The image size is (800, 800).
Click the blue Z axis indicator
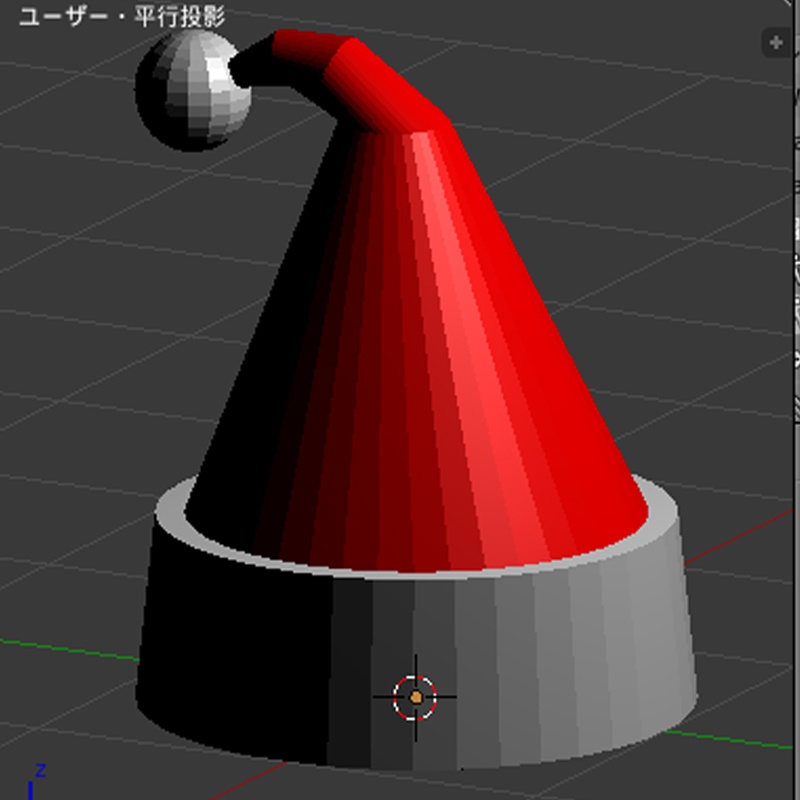pyautogui.click(x=35, y=781)
